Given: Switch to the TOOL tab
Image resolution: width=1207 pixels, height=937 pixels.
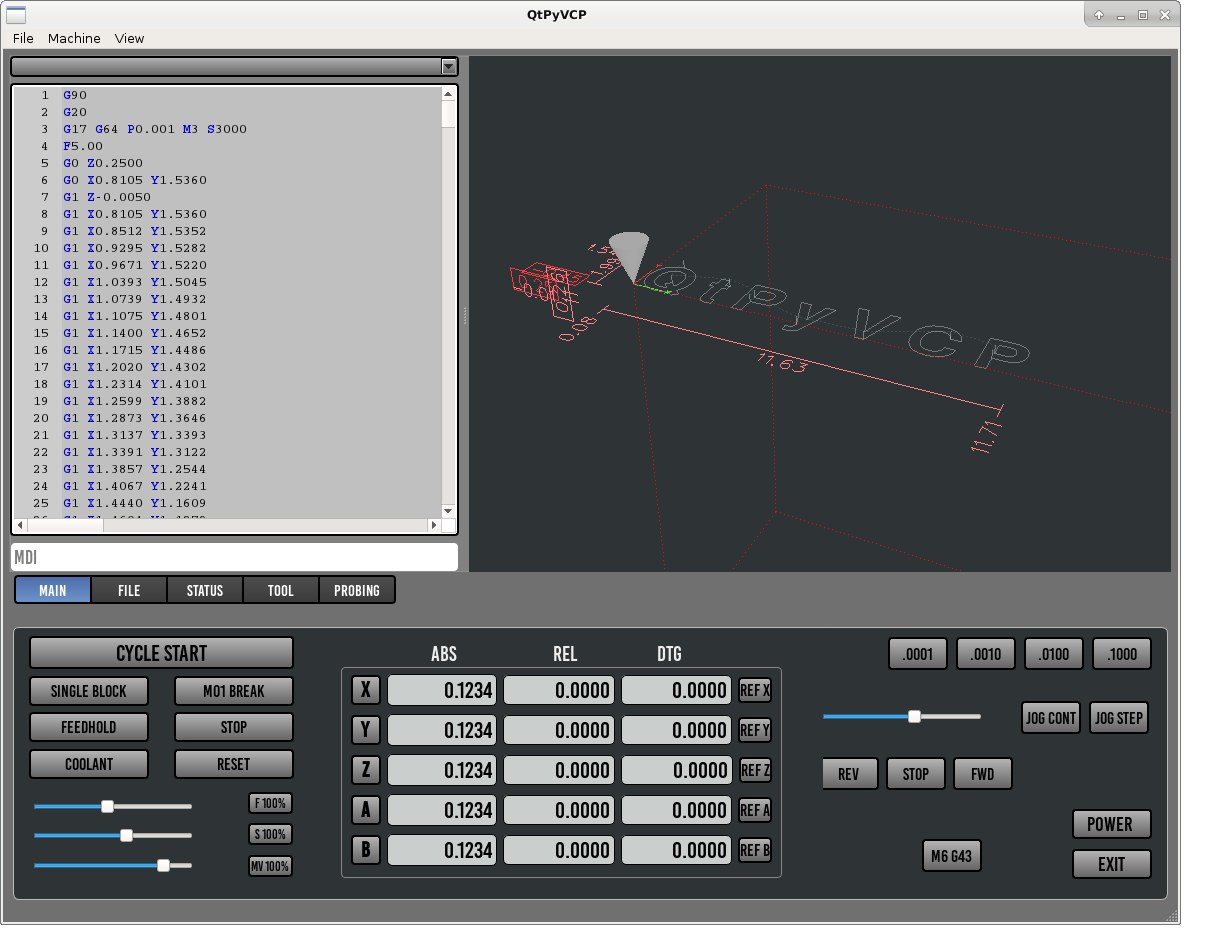Looking at the screenshot, I should click(281, 590).
